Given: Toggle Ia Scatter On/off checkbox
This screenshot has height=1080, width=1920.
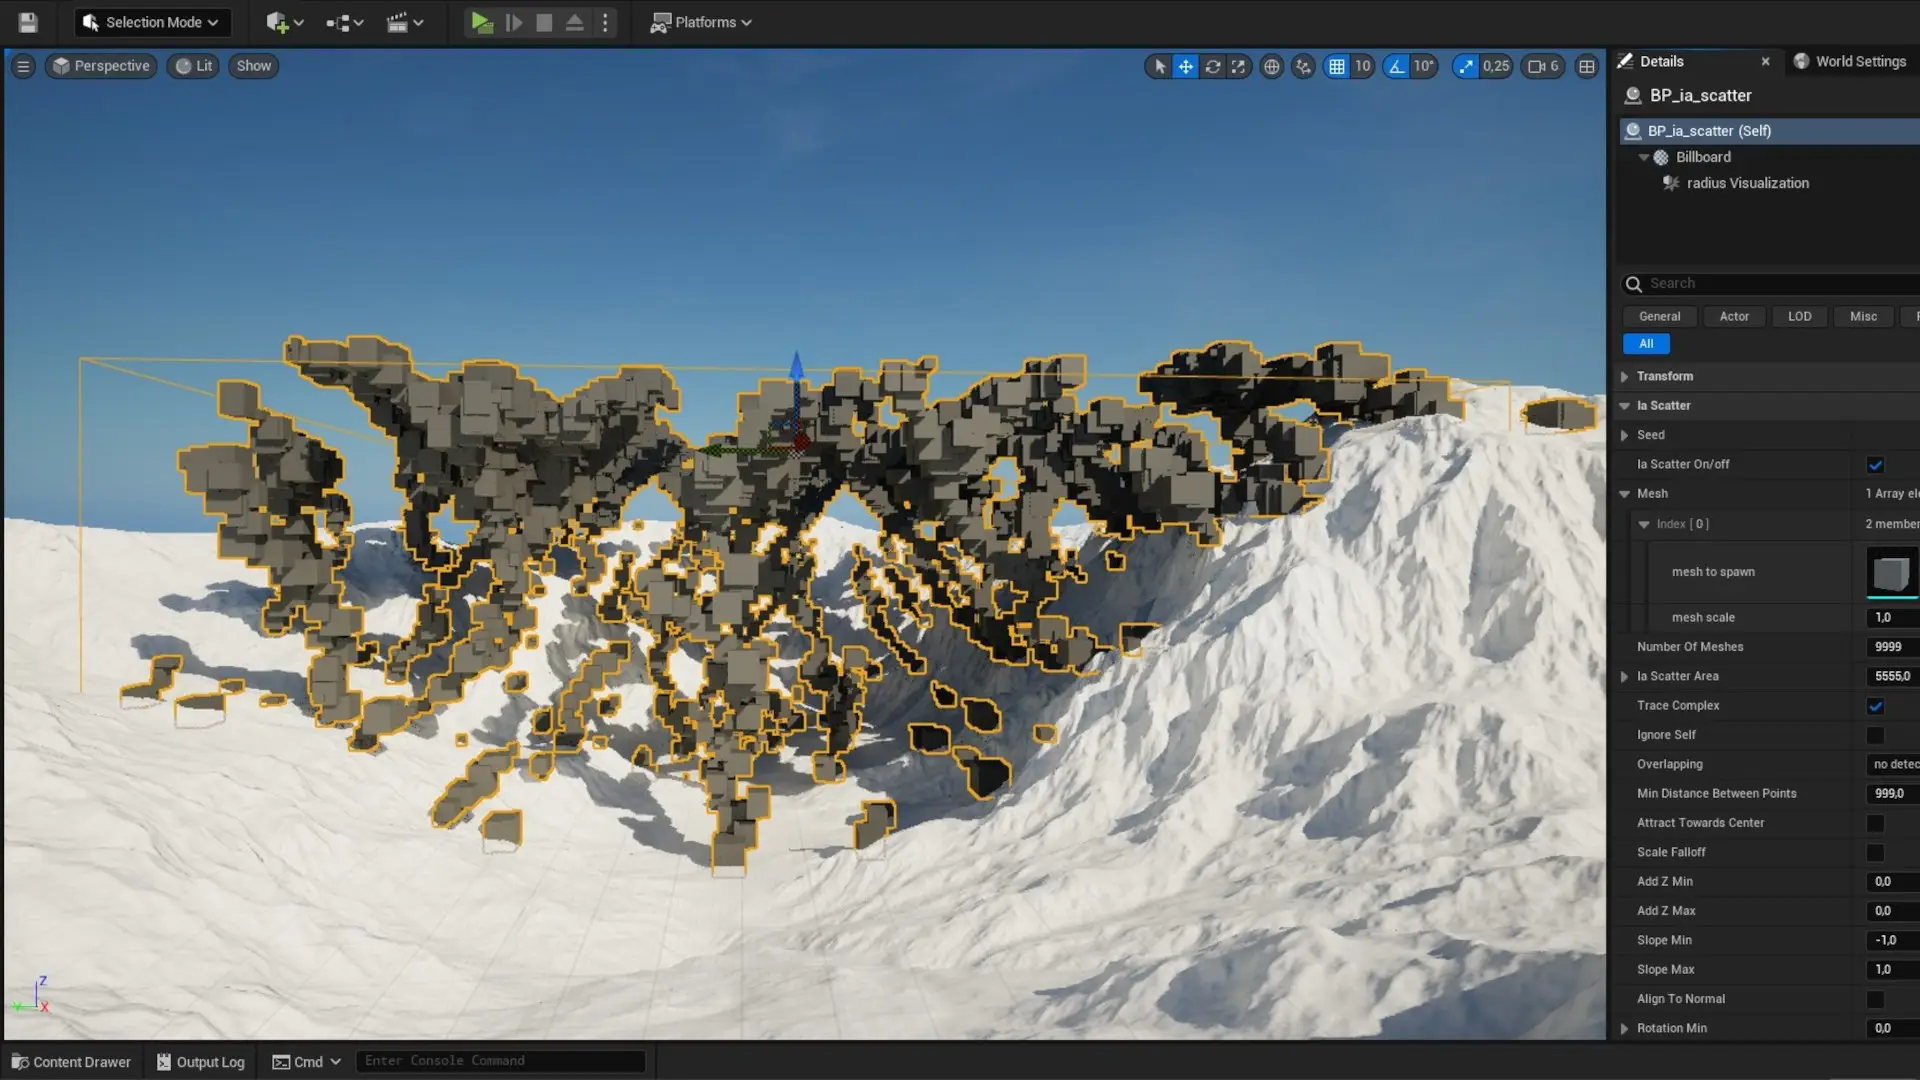Looking at the screenshot, I should click(x=1875, y=464).
